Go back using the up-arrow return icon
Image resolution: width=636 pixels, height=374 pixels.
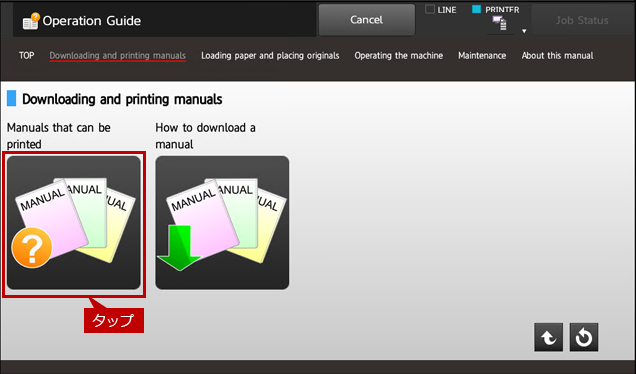click(x=548, y=337)
